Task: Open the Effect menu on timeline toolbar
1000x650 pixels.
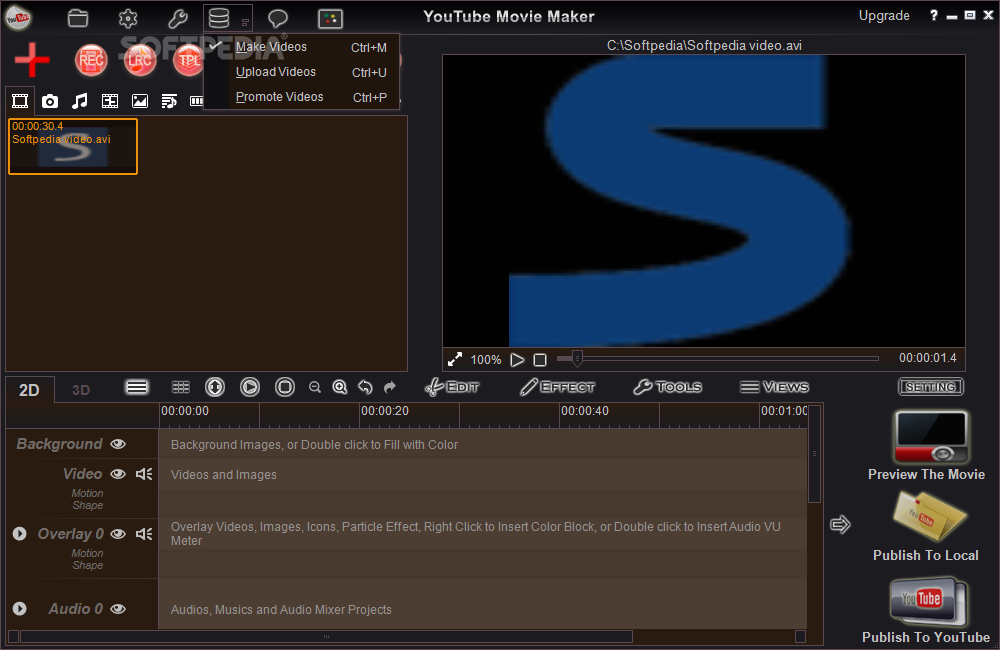Action: pos(558,387)
